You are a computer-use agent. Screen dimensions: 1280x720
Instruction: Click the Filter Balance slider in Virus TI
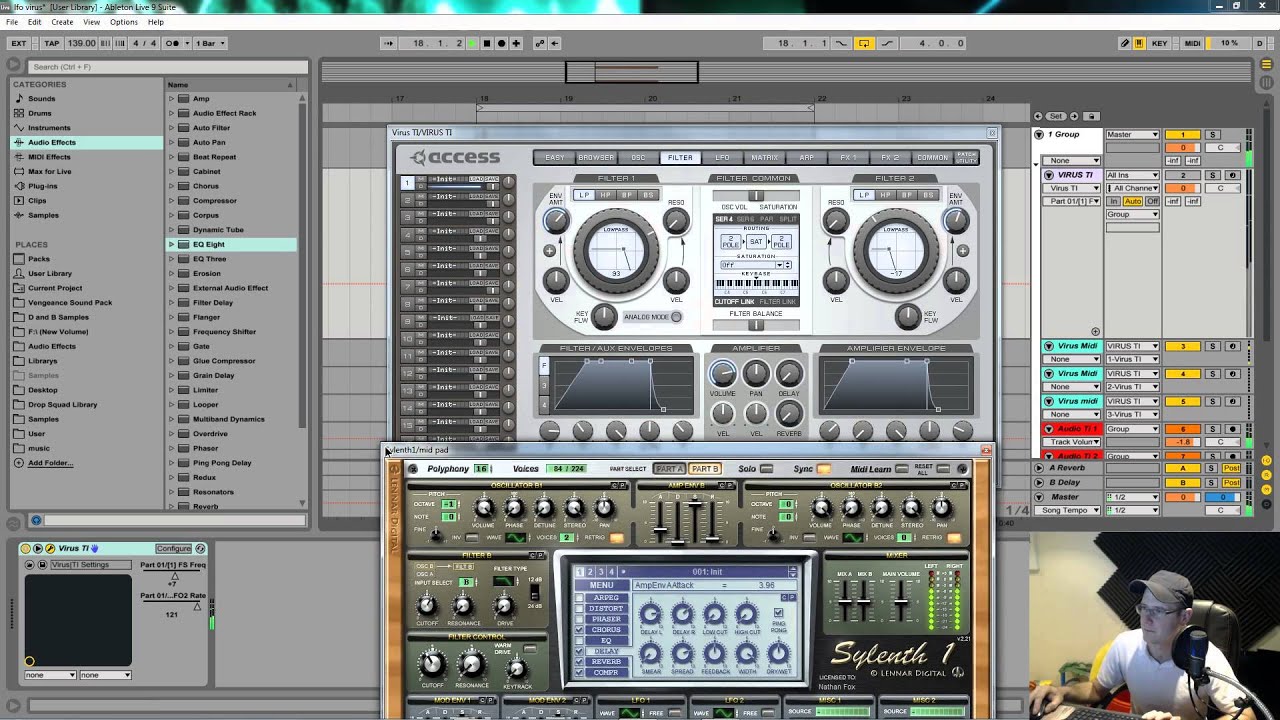[x=756, y=325]
